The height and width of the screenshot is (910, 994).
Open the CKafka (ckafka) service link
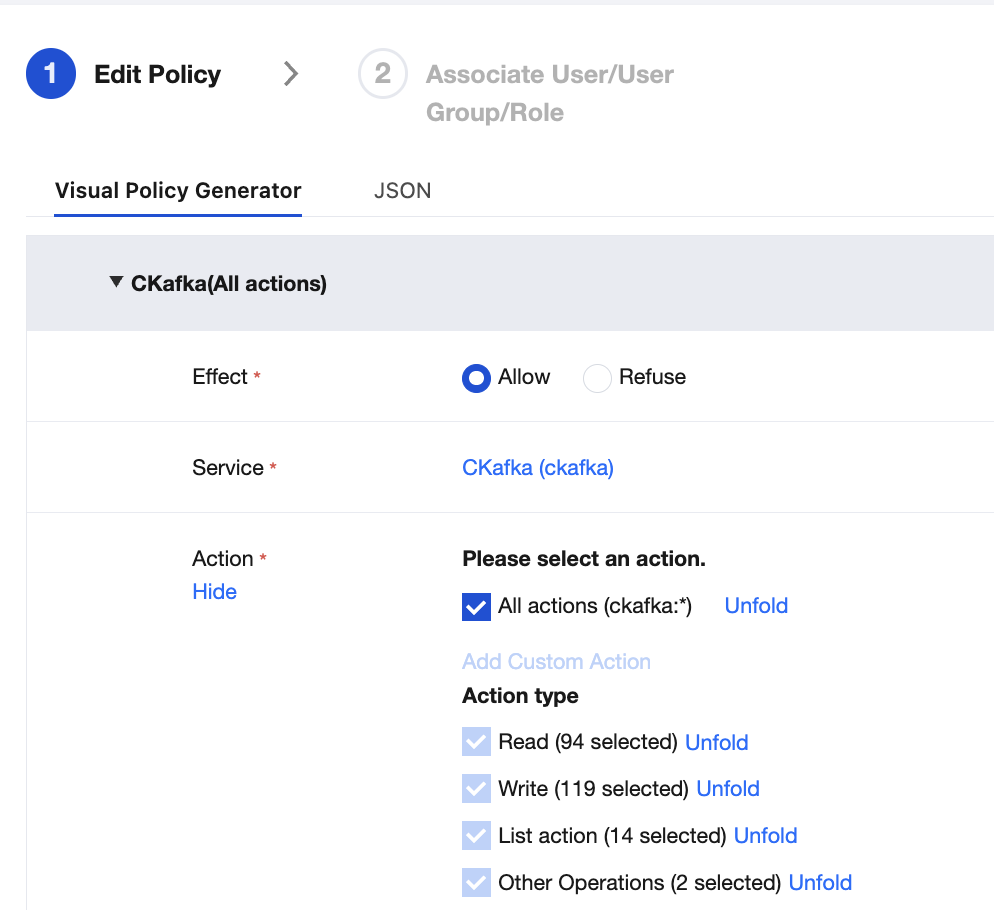pyautogui.click(x=538, y=468)
